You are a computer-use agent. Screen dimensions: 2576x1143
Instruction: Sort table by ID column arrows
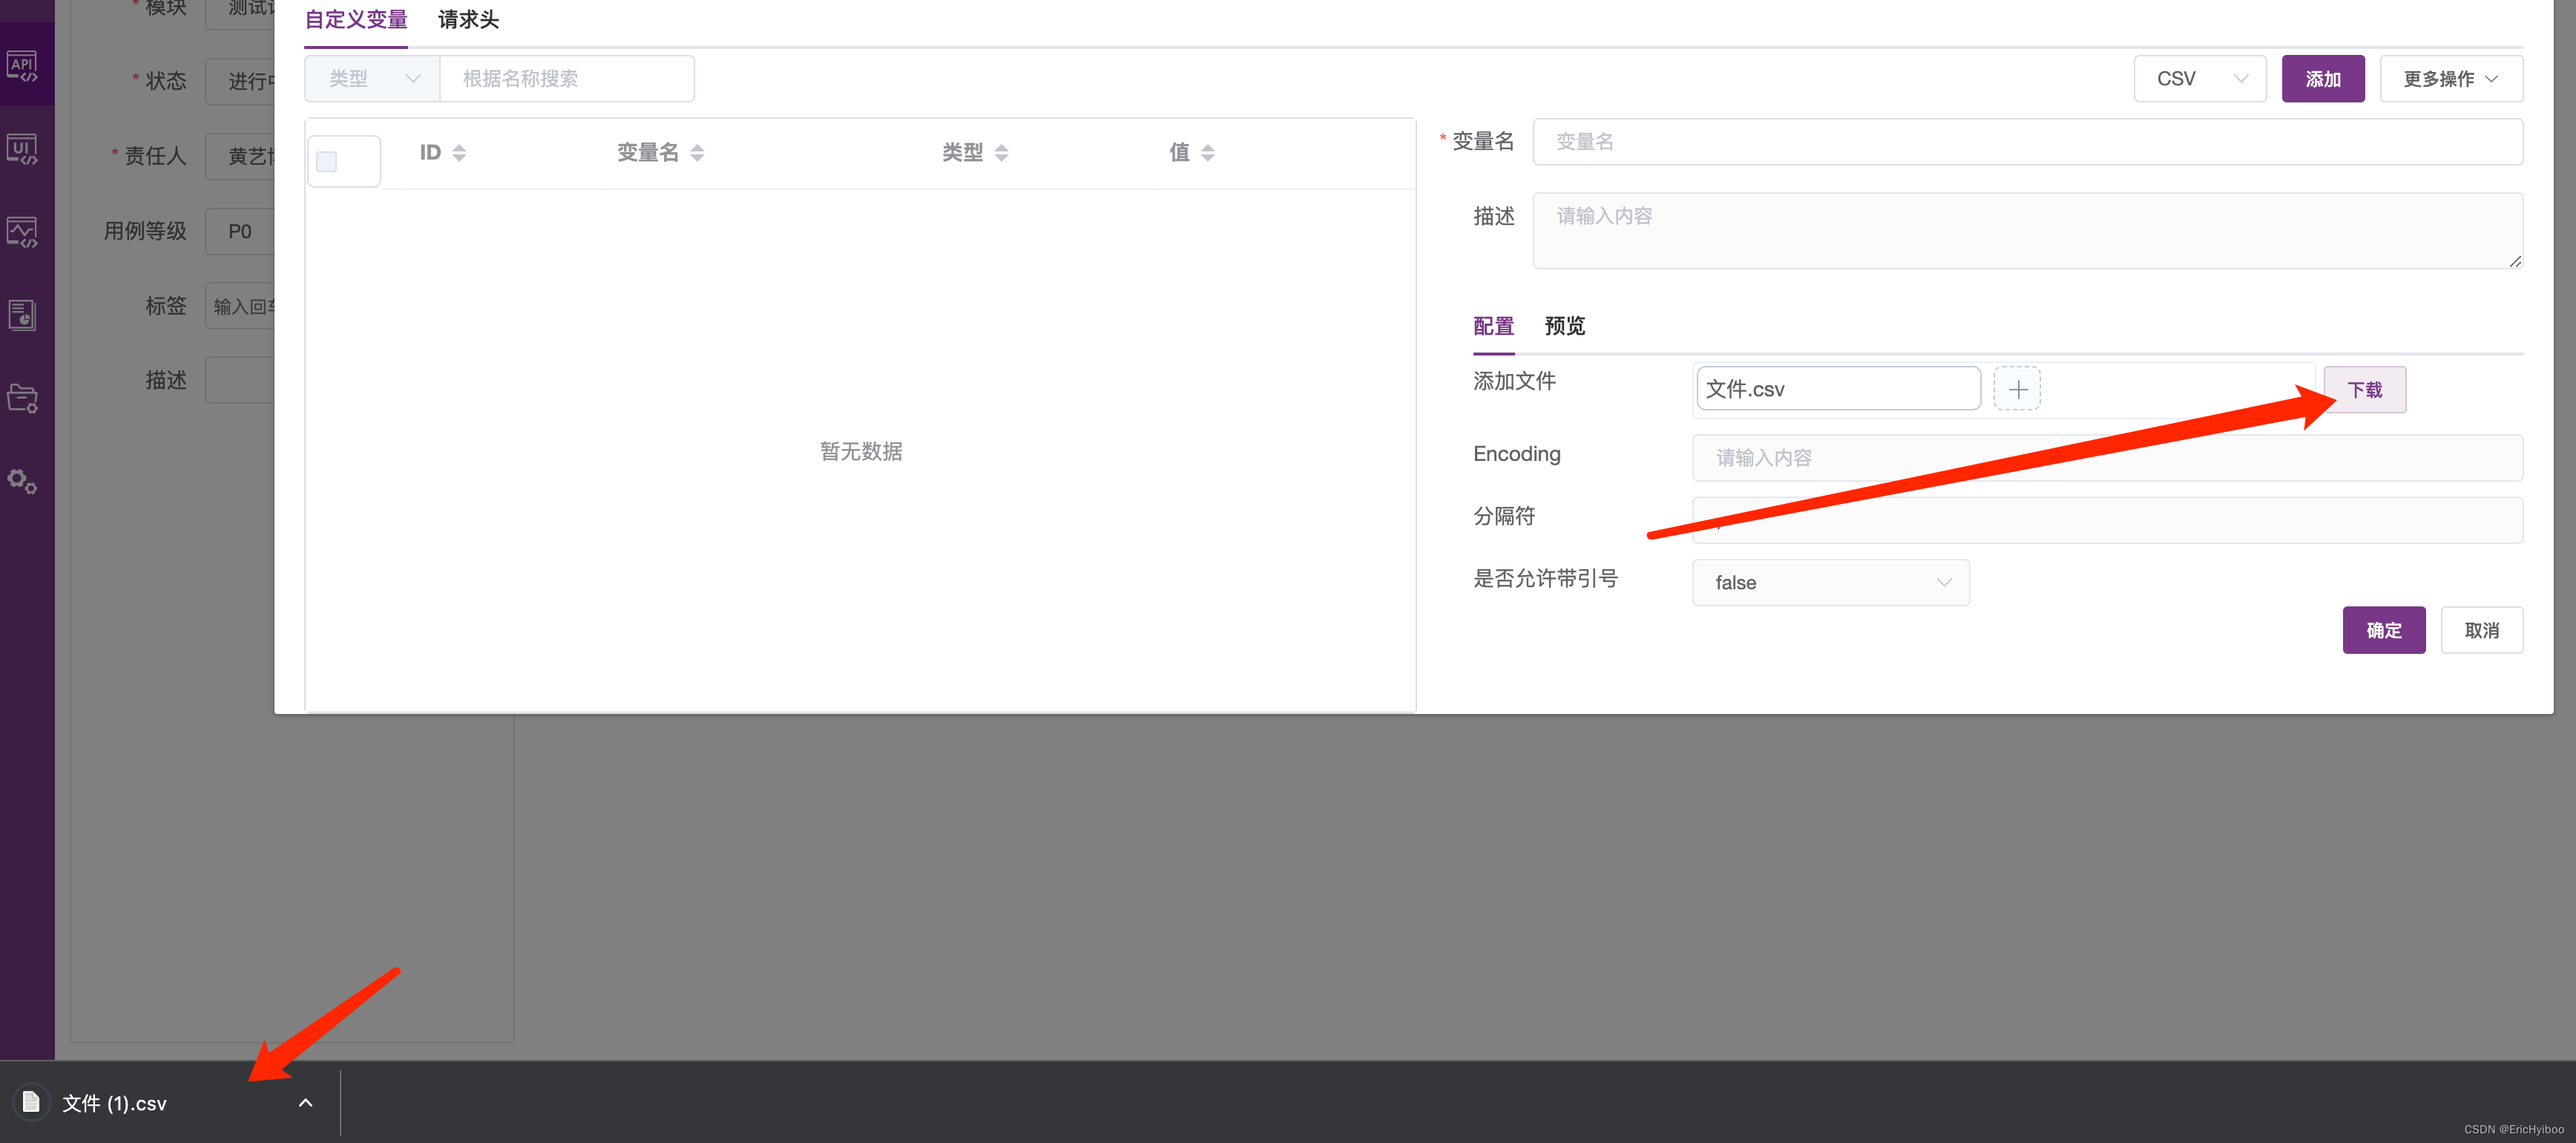(x=459, y=153)
